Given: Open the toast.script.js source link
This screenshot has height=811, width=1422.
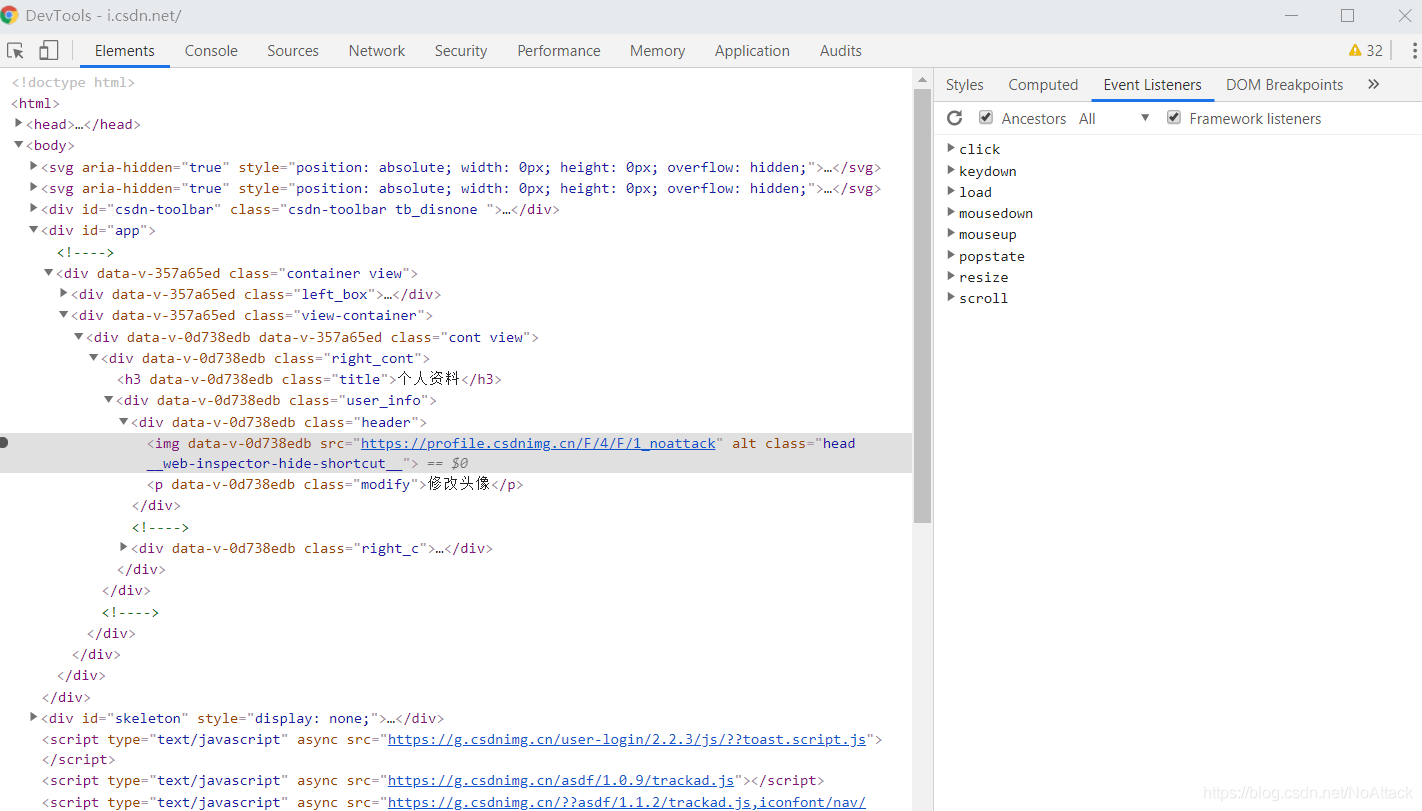Looking at the screenshot, I should [627, 739].
